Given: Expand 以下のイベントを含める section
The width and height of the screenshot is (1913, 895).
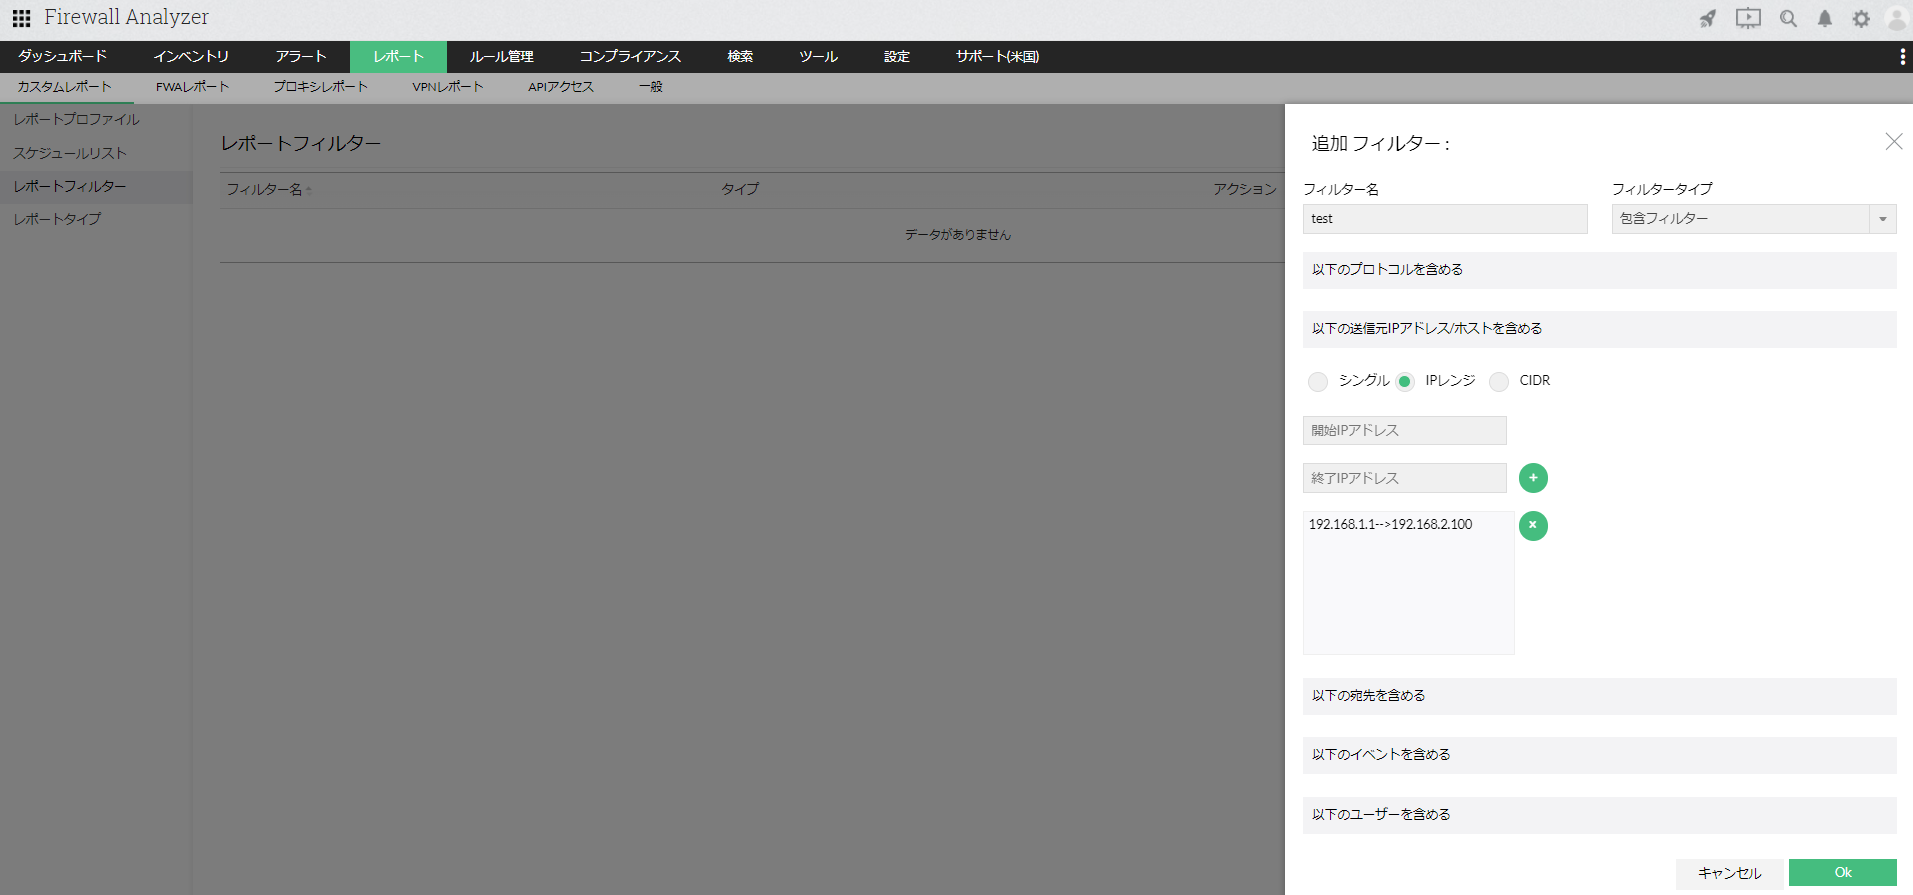Looking at the screenshot, I should click(x=1600, y=755).
